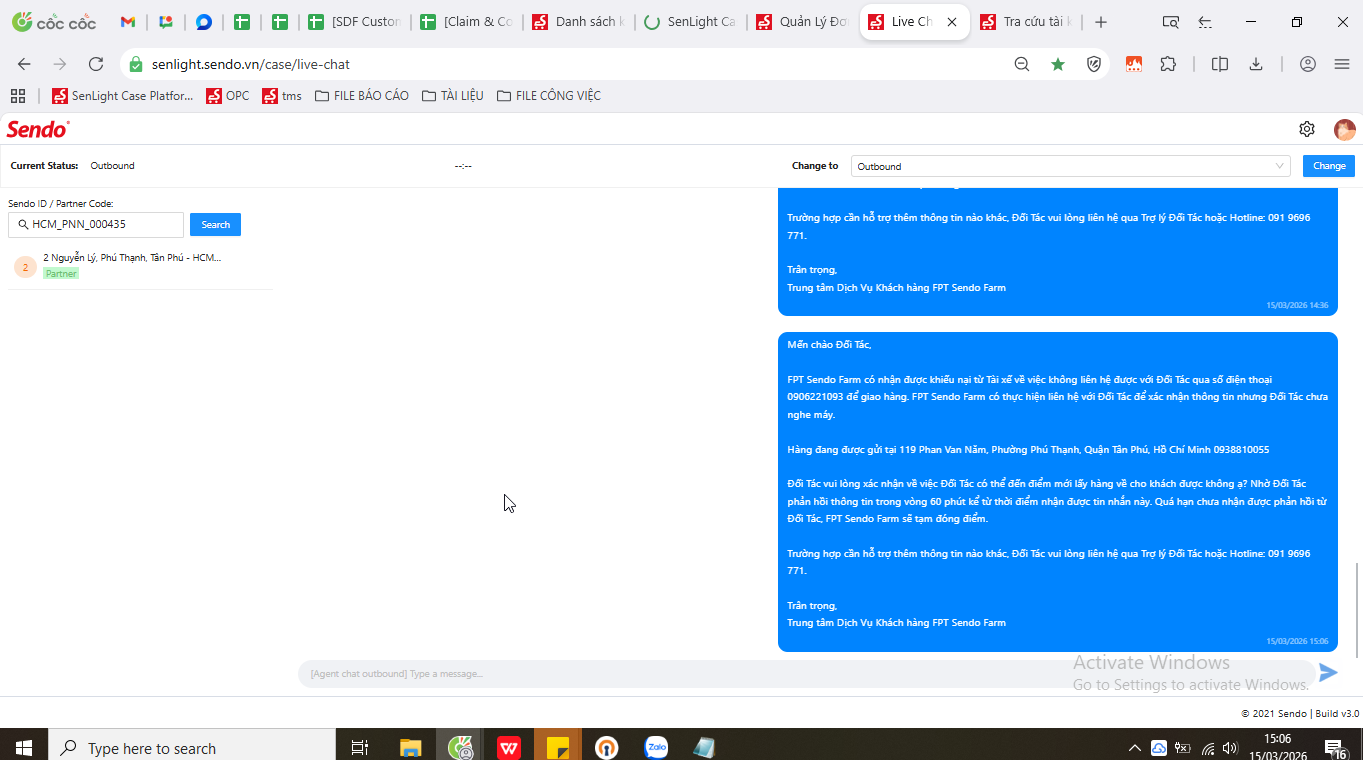Image resolution: width=1363 pixels, height=760 pixels.
Task: Open the browser profile icon
Action: (1308, 64)
